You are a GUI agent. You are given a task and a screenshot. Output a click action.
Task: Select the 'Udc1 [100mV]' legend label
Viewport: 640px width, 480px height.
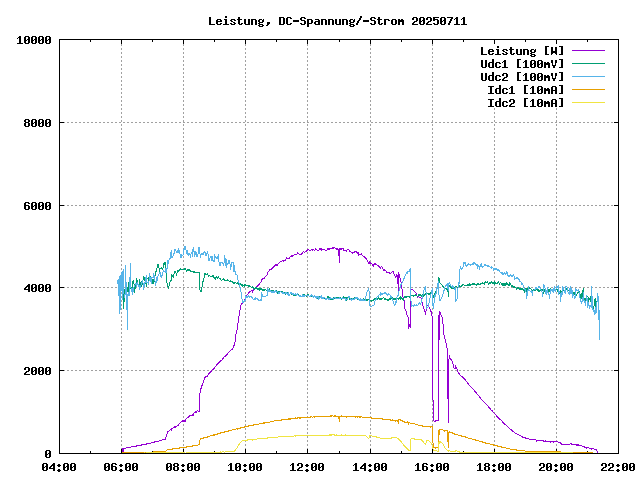(x=521, y=63)
